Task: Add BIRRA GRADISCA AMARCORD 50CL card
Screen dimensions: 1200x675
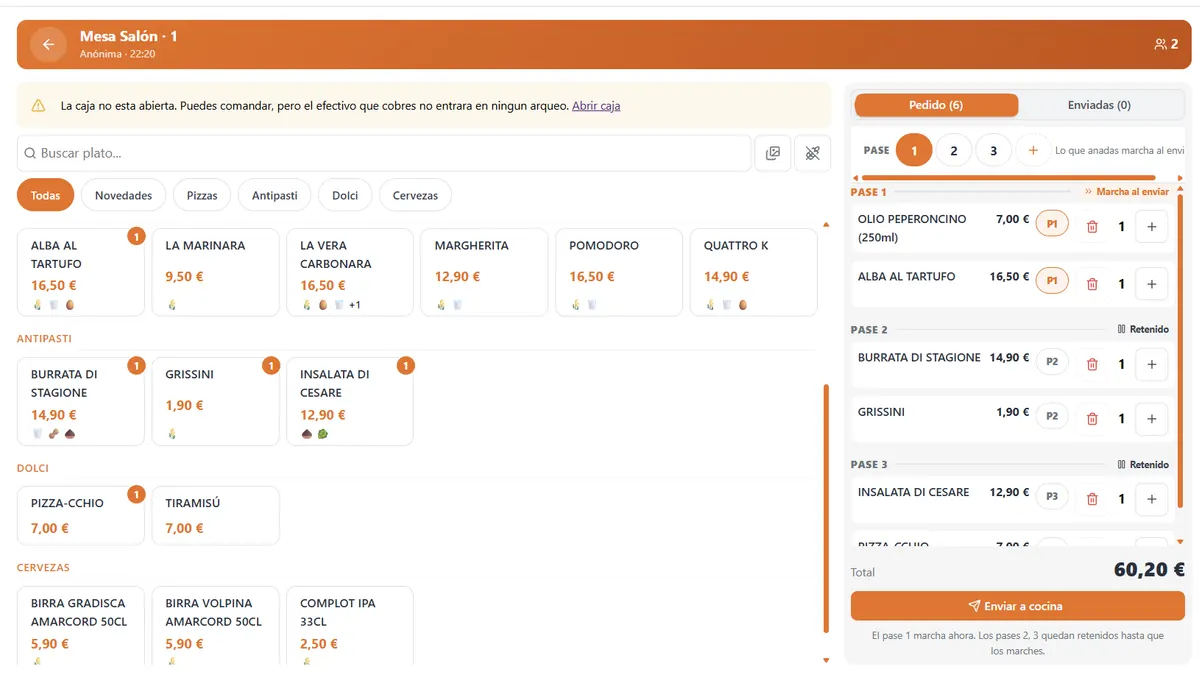Action: tap(81, 626)
